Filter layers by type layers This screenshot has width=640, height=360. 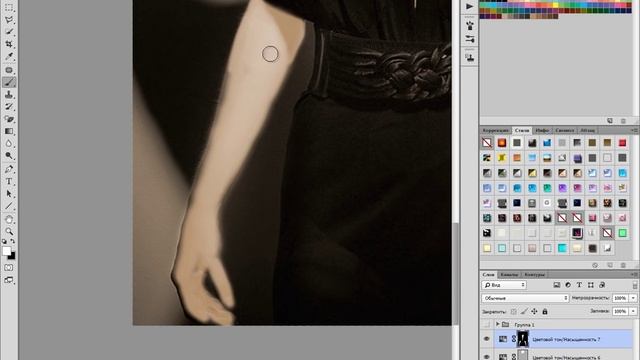tap(579, 285)
